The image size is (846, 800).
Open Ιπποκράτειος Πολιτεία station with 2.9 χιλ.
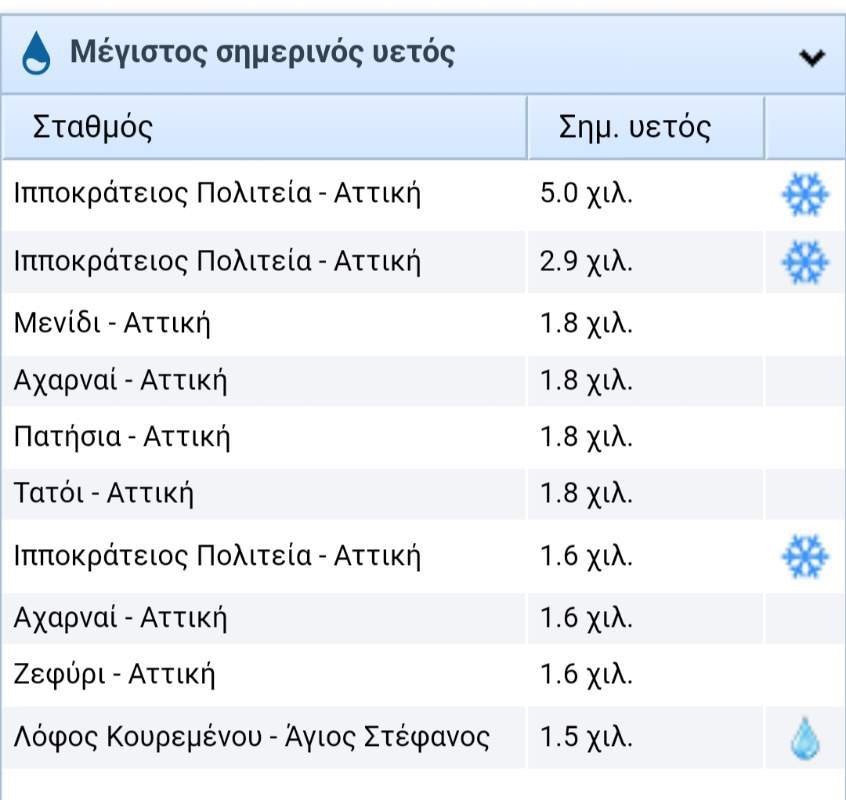click(217, 261)
